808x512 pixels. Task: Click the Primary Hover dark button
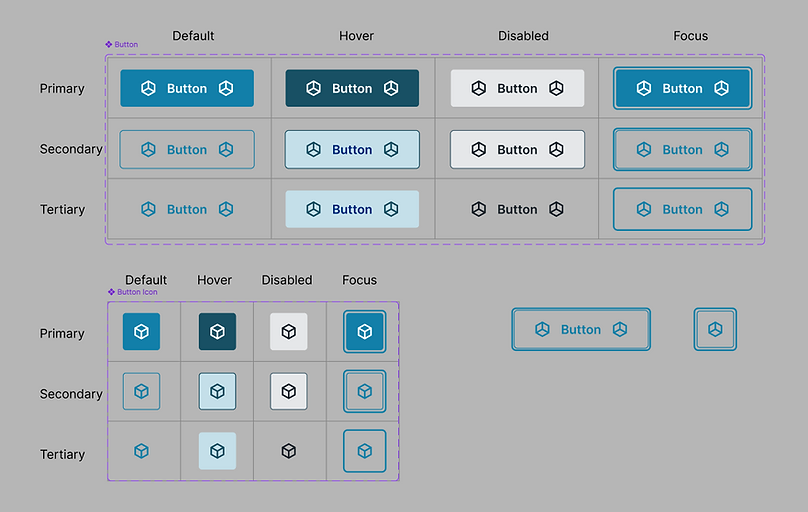point(352,88)
